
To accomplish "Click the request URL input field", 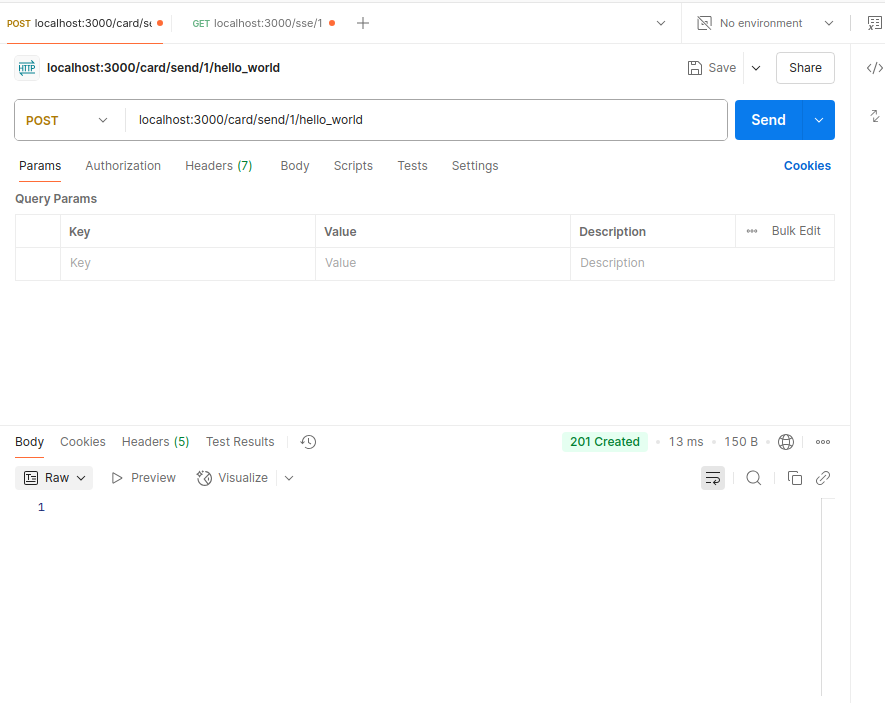I will click(426, 120).
